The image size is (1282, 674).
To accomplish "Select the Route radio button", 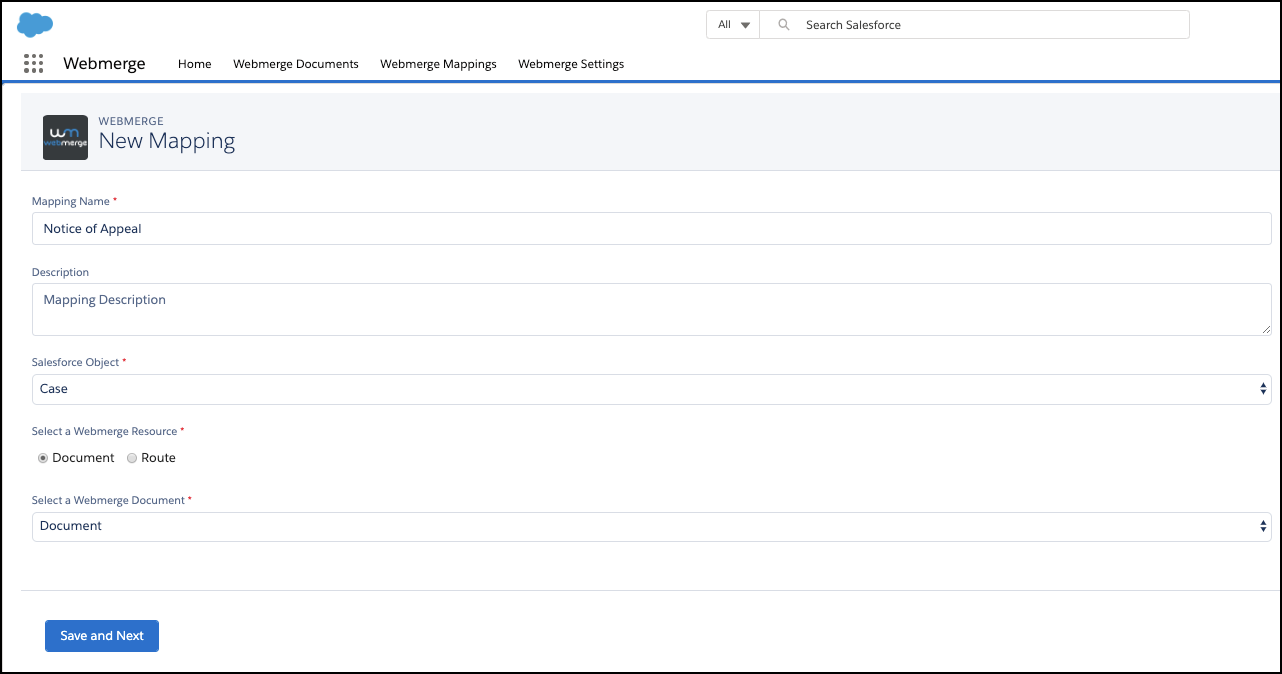I will tap(132, 458).
